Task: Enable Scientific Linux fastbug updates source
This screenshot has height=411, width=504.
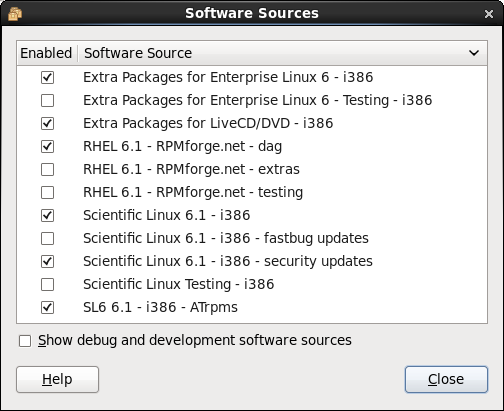Action: coord(47,238)
